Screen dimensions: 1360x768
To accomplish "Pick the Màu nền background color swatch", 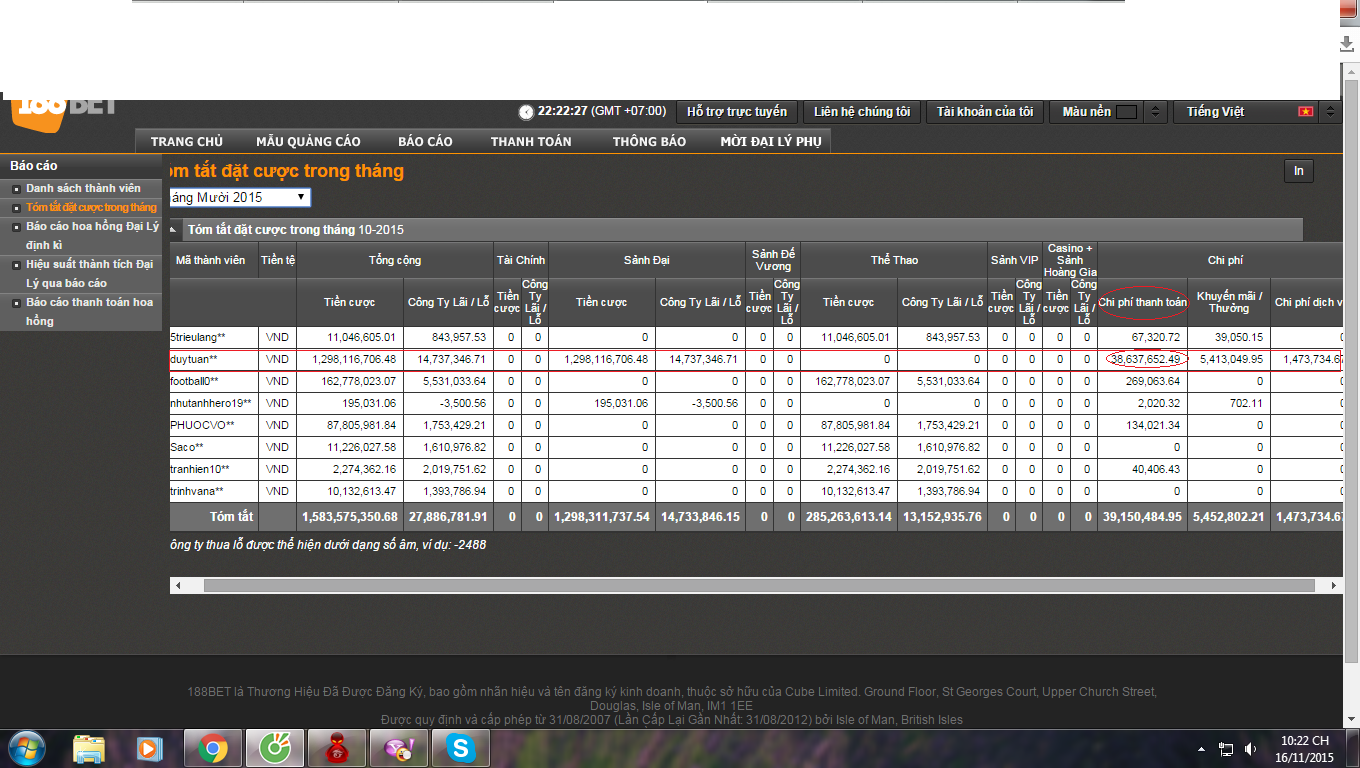I will pyautogui.click(x=1126, y=112).
